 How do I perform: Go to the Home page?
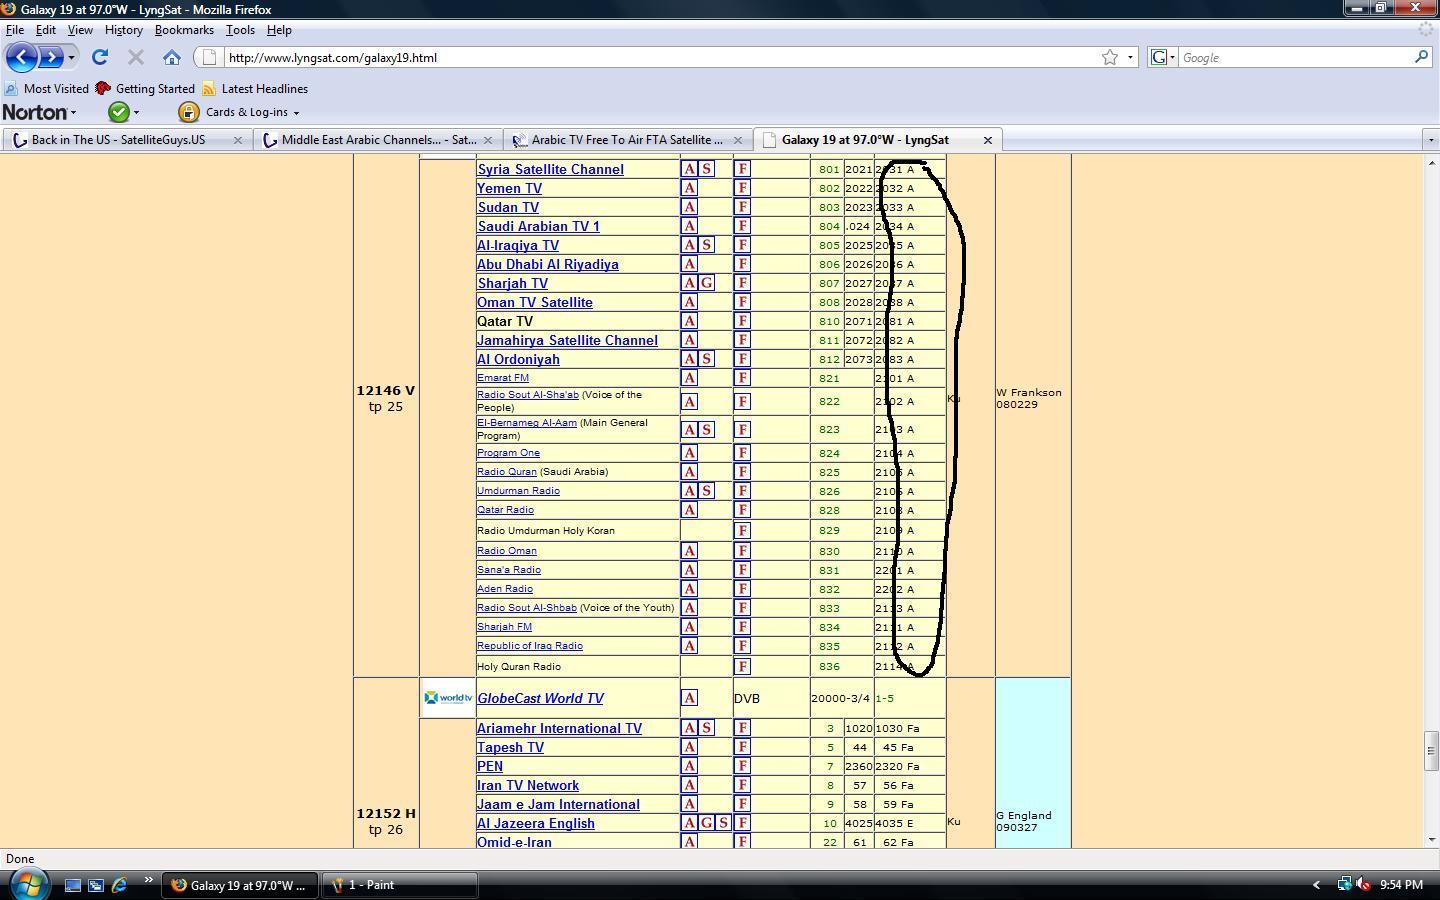click(172, 57)
